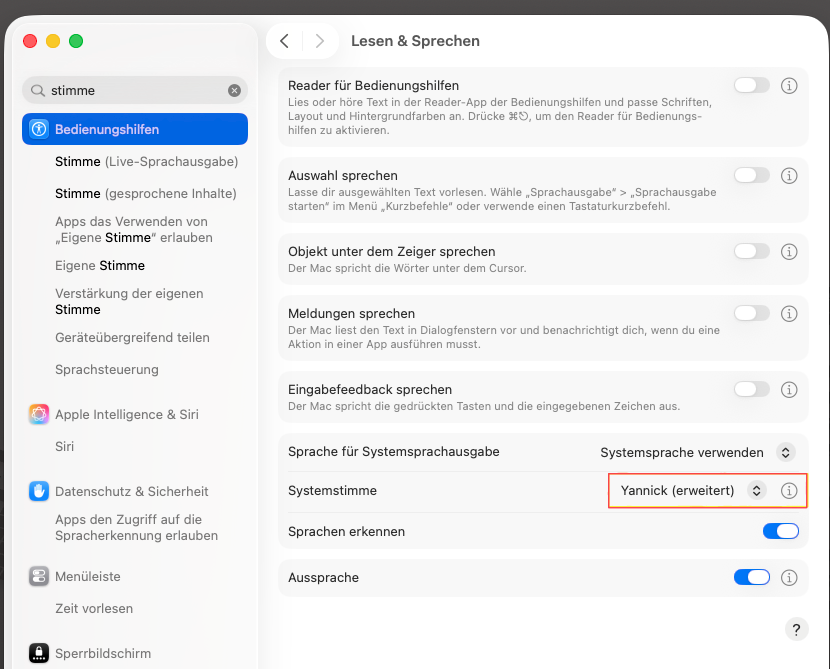This screenshot has height=669, width=830.
Task: Turn off the Sprachen erkennen switch
Action: pyautogui.click(x=780, y=531)
